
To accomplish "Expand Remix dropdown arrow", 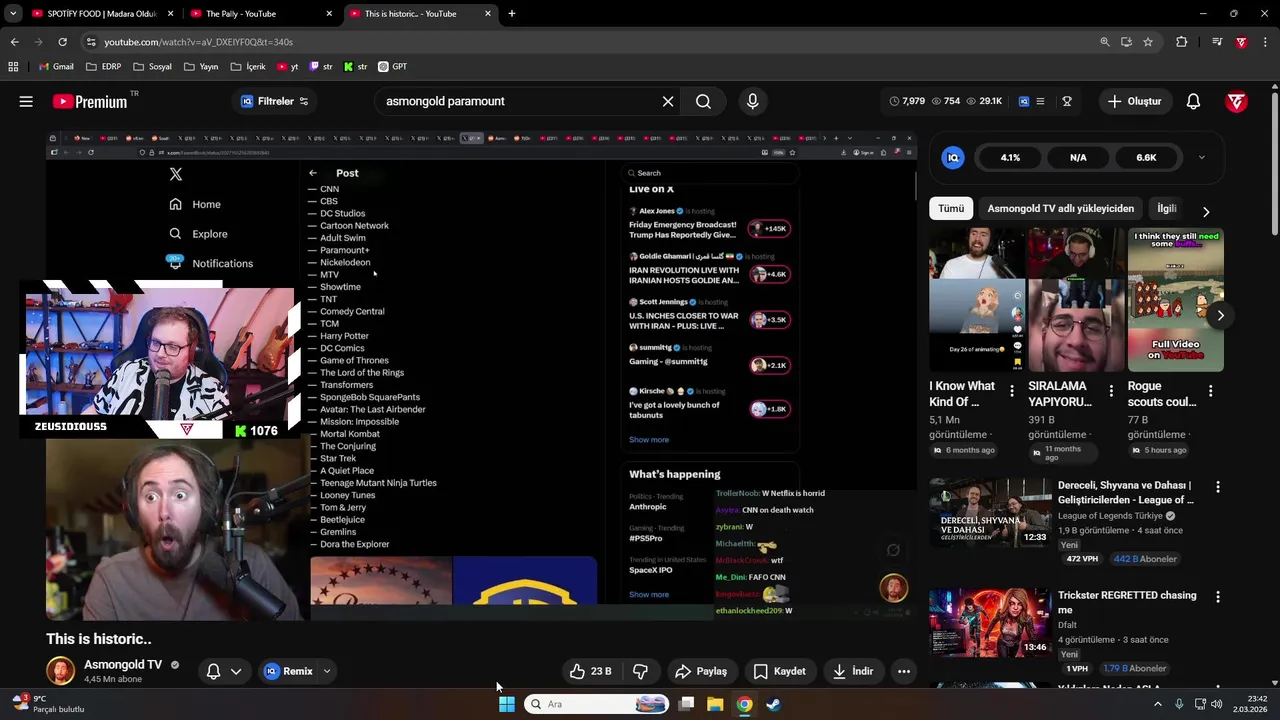I will coord(326,671).
